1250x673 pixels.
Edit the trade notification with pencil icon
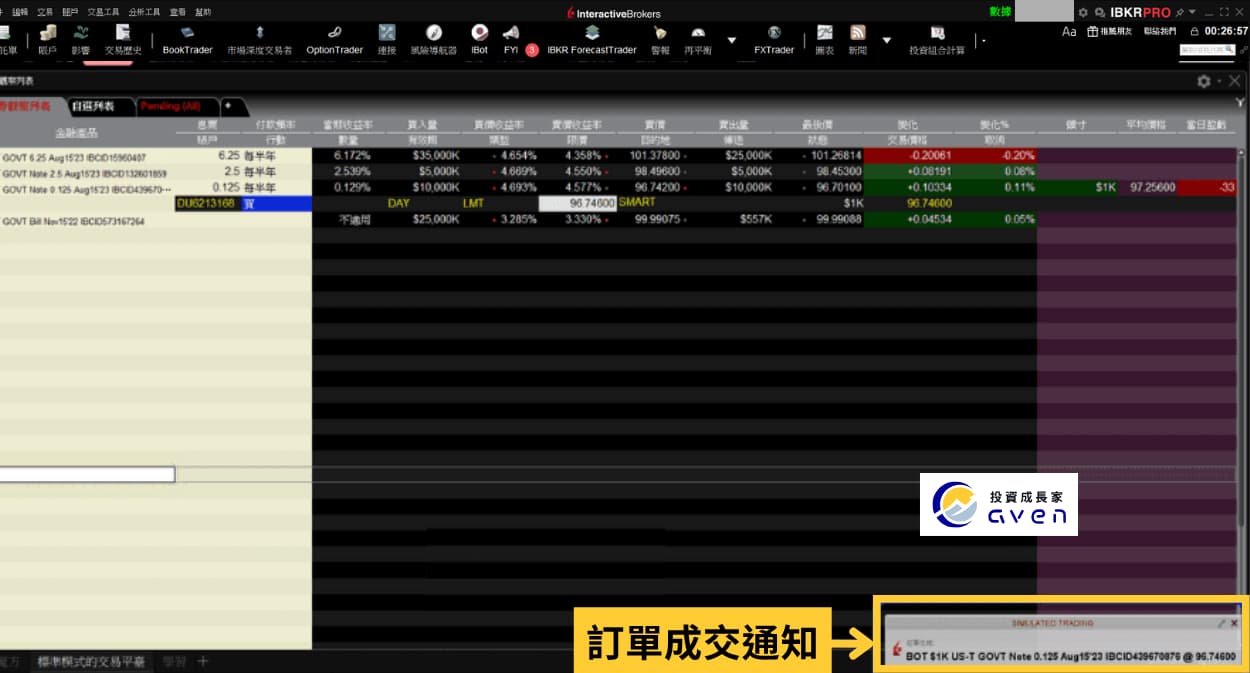tap(1220, 623)
